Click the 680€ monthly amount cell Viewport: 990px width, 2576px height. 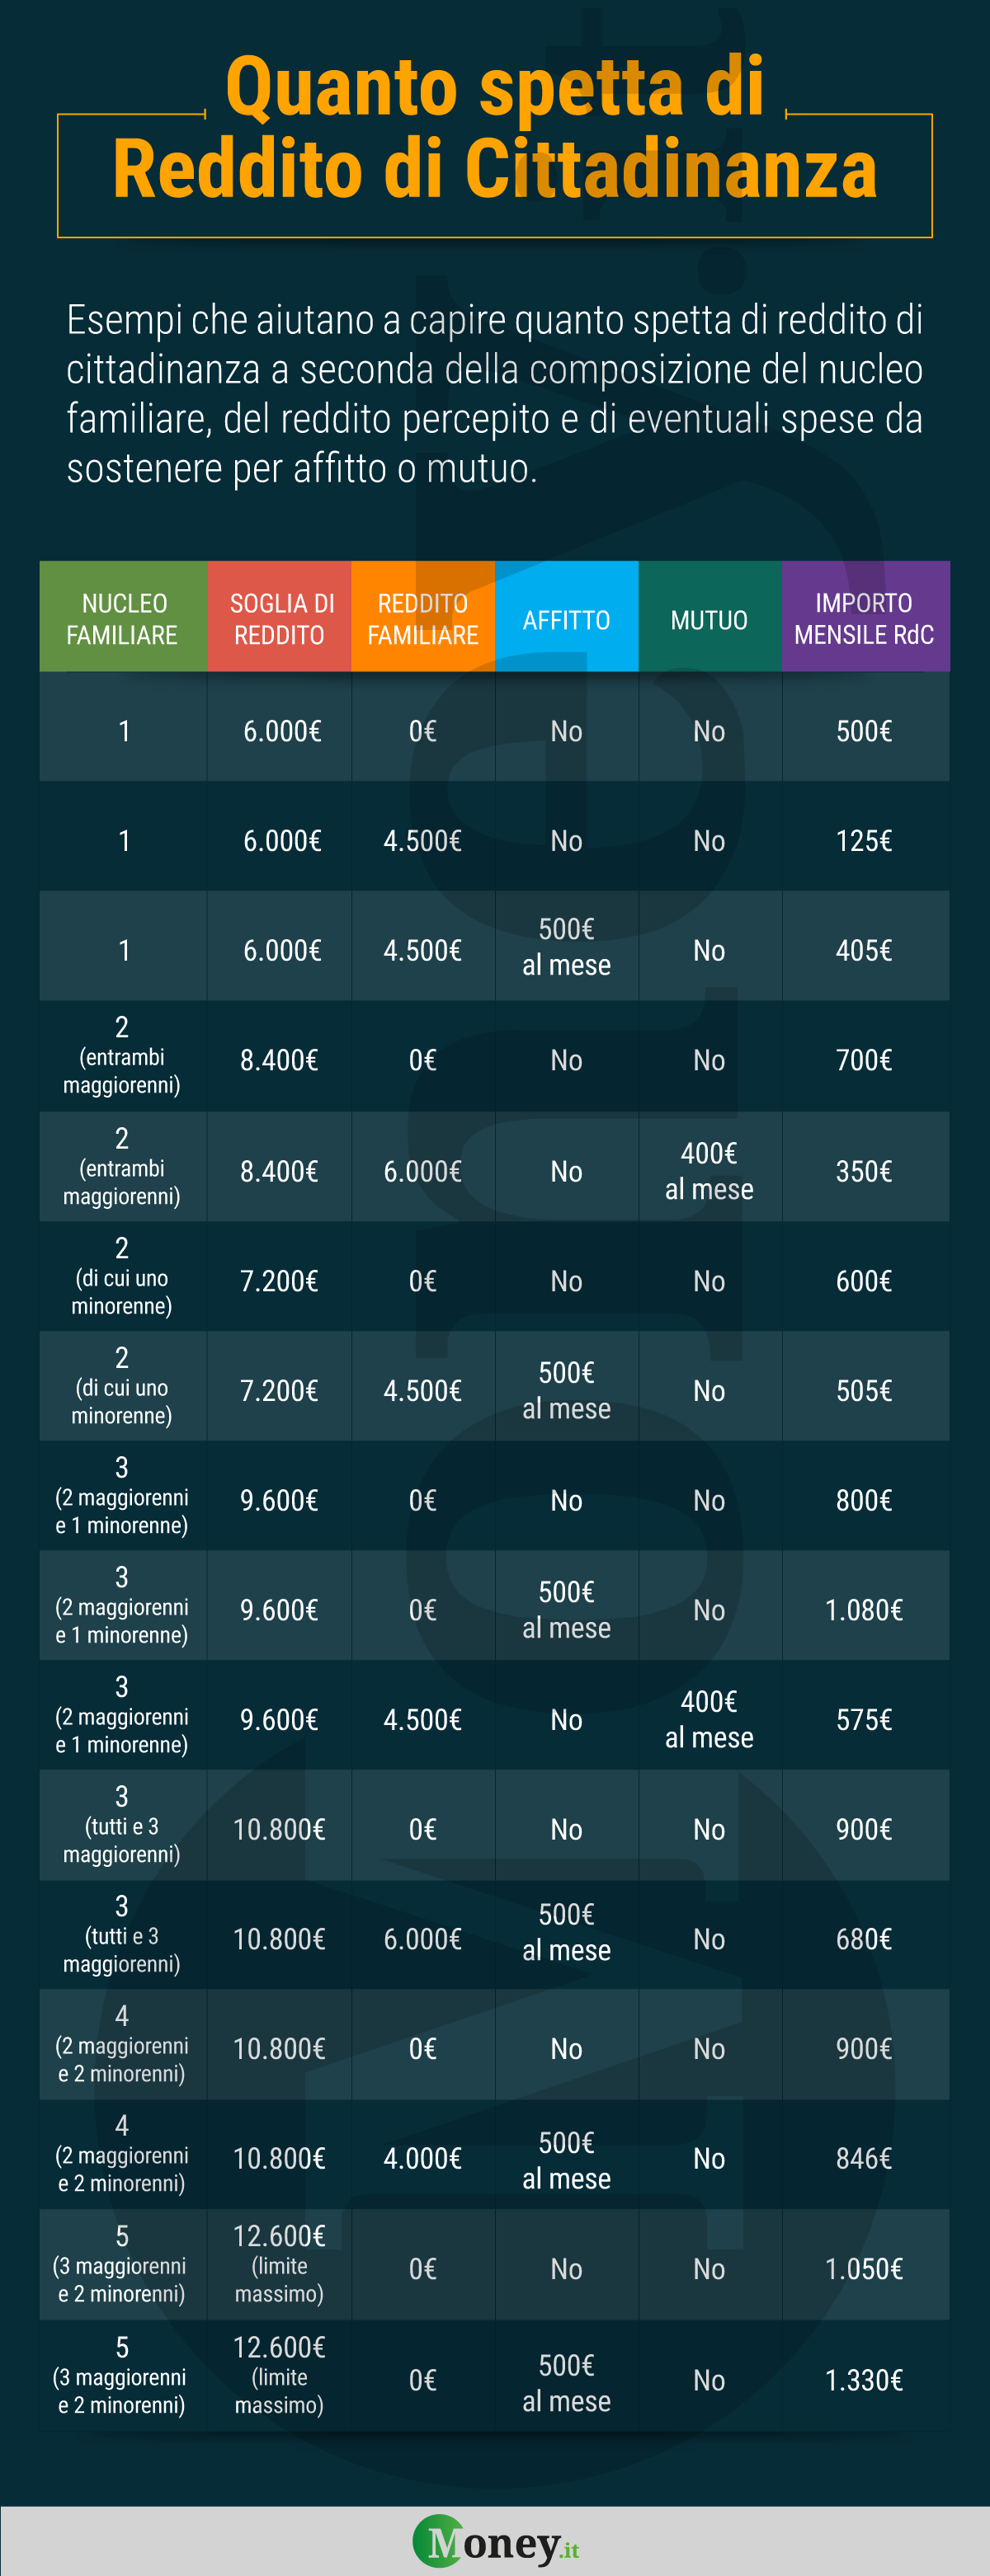tap(865, 1939)
